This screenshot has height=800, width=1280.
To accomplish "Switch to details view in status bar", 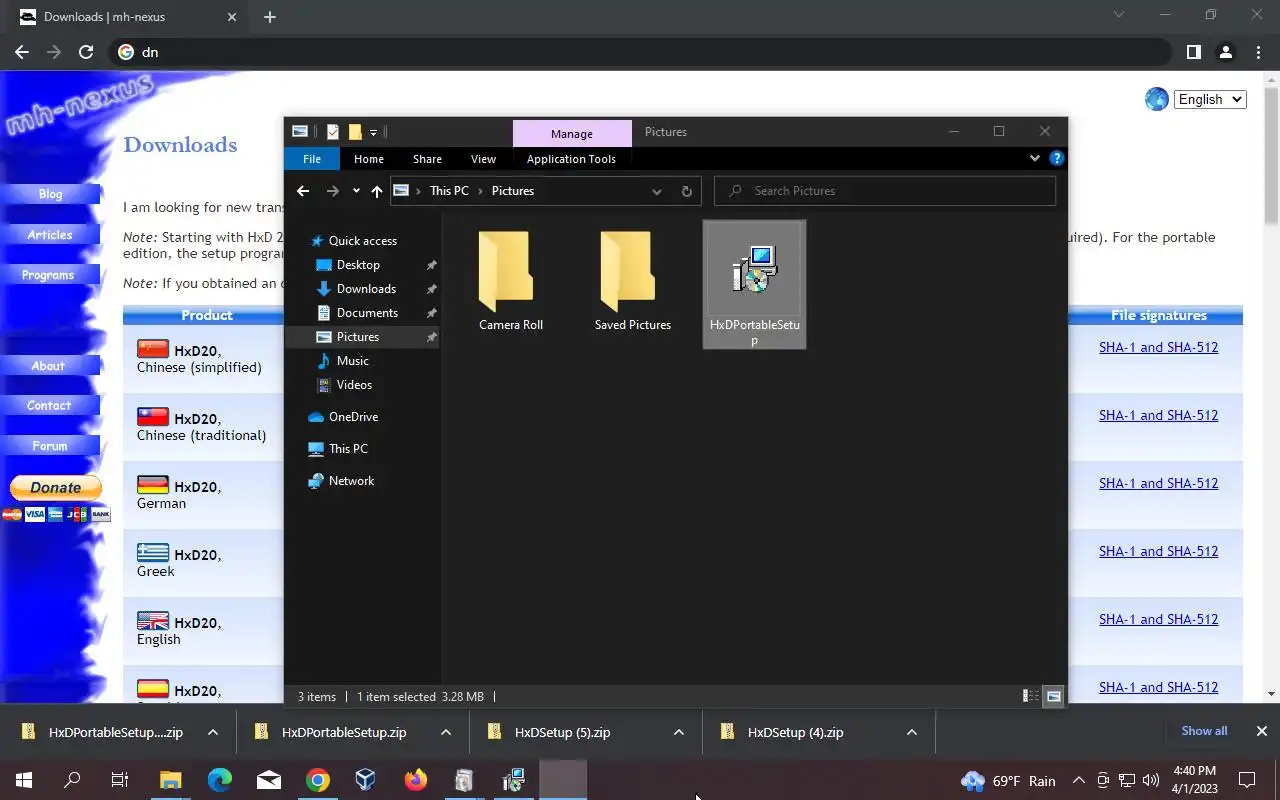I will click(x=1030, y=696).
